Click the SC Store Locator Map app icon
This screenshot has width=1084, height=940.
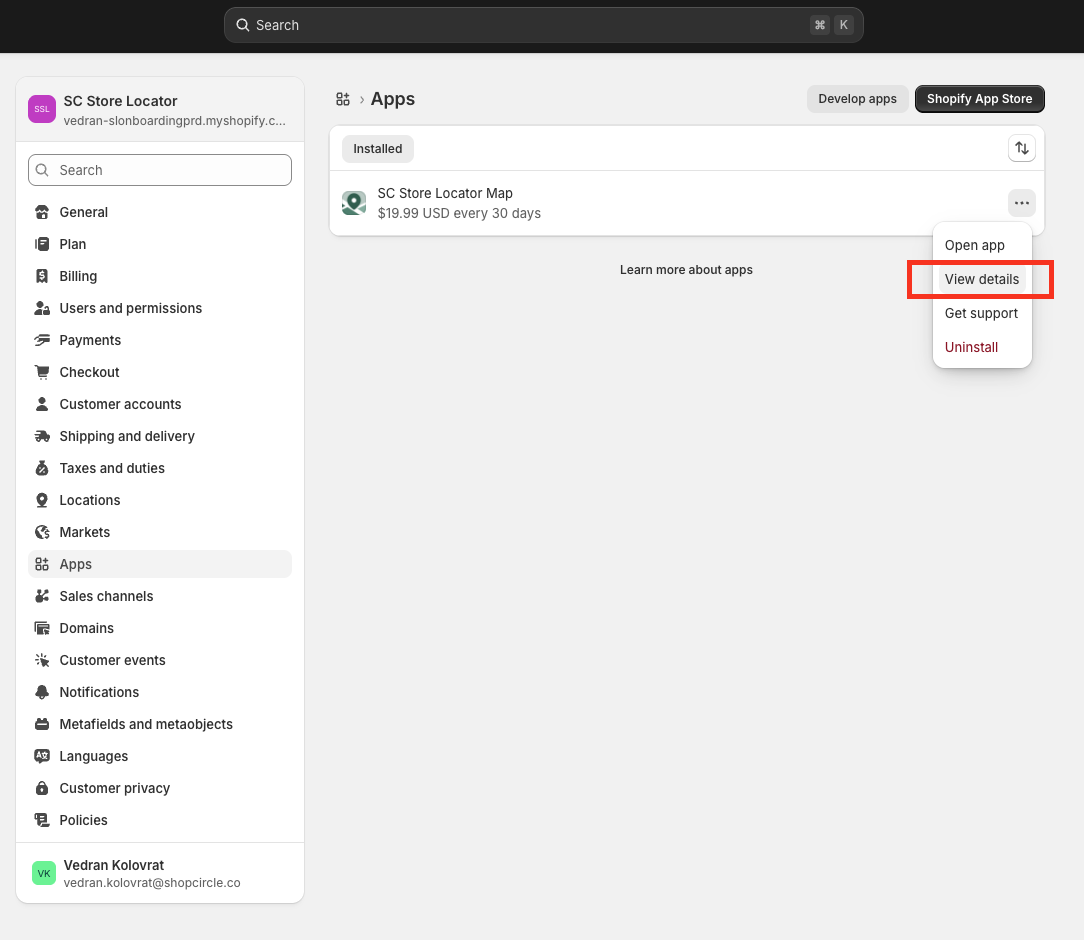coord(354,203)
